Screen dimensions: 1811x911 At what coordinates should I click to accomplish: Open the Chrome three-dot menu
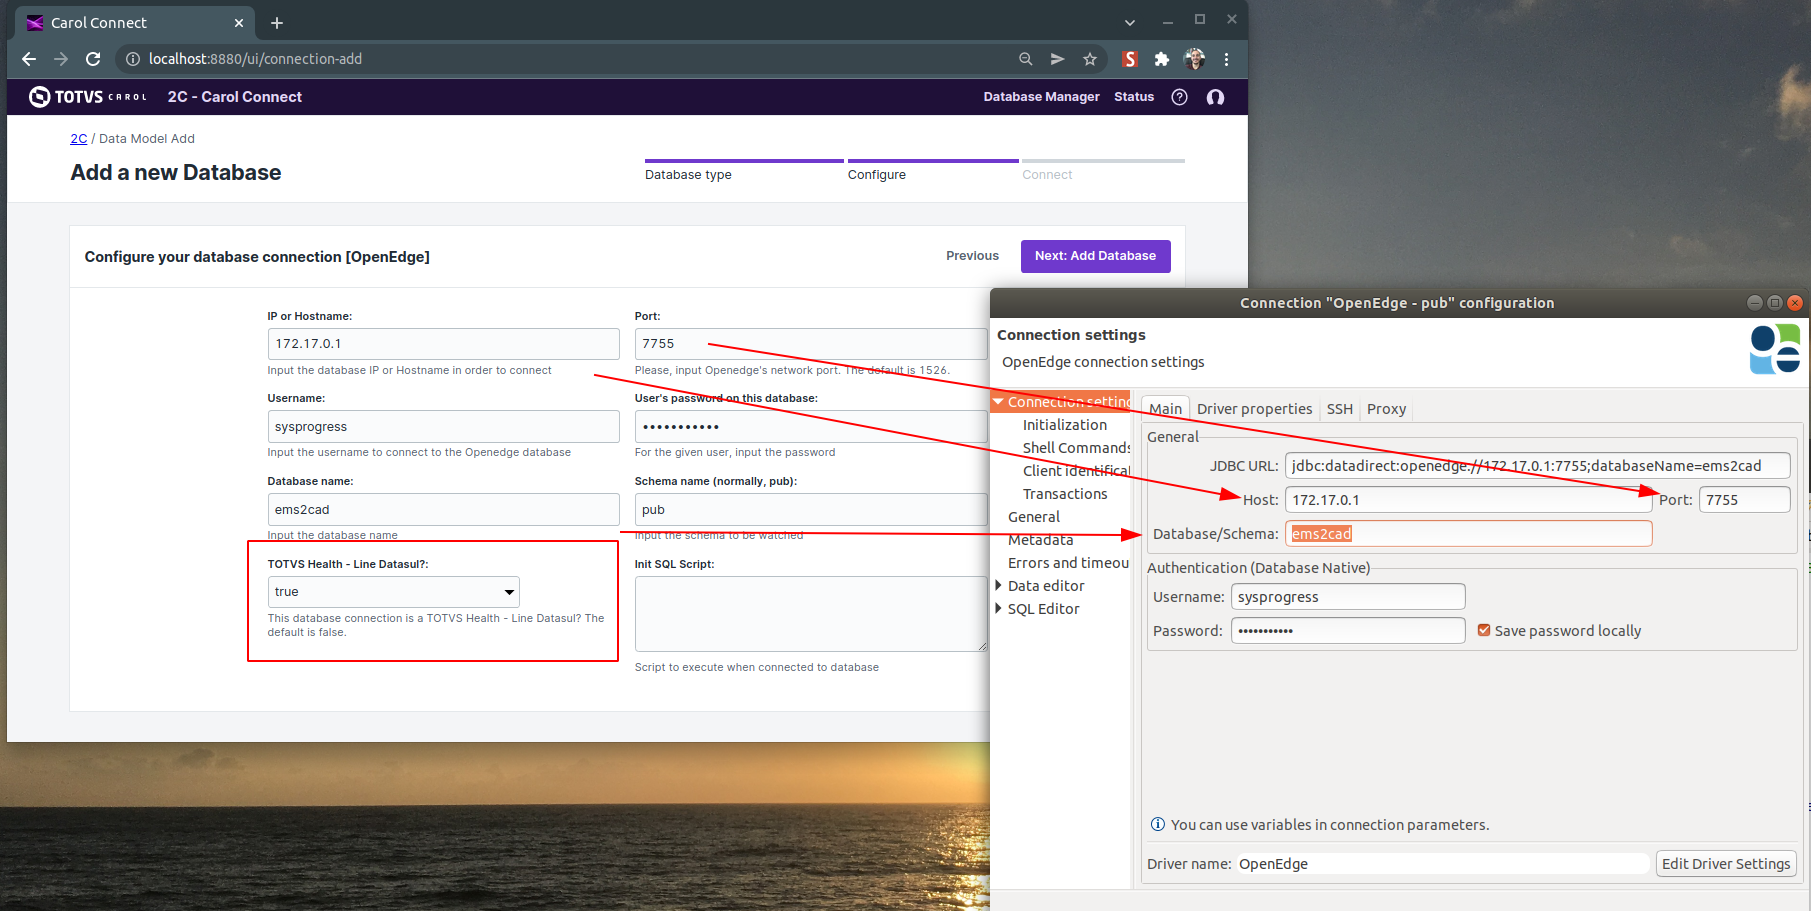(1226, 59)
